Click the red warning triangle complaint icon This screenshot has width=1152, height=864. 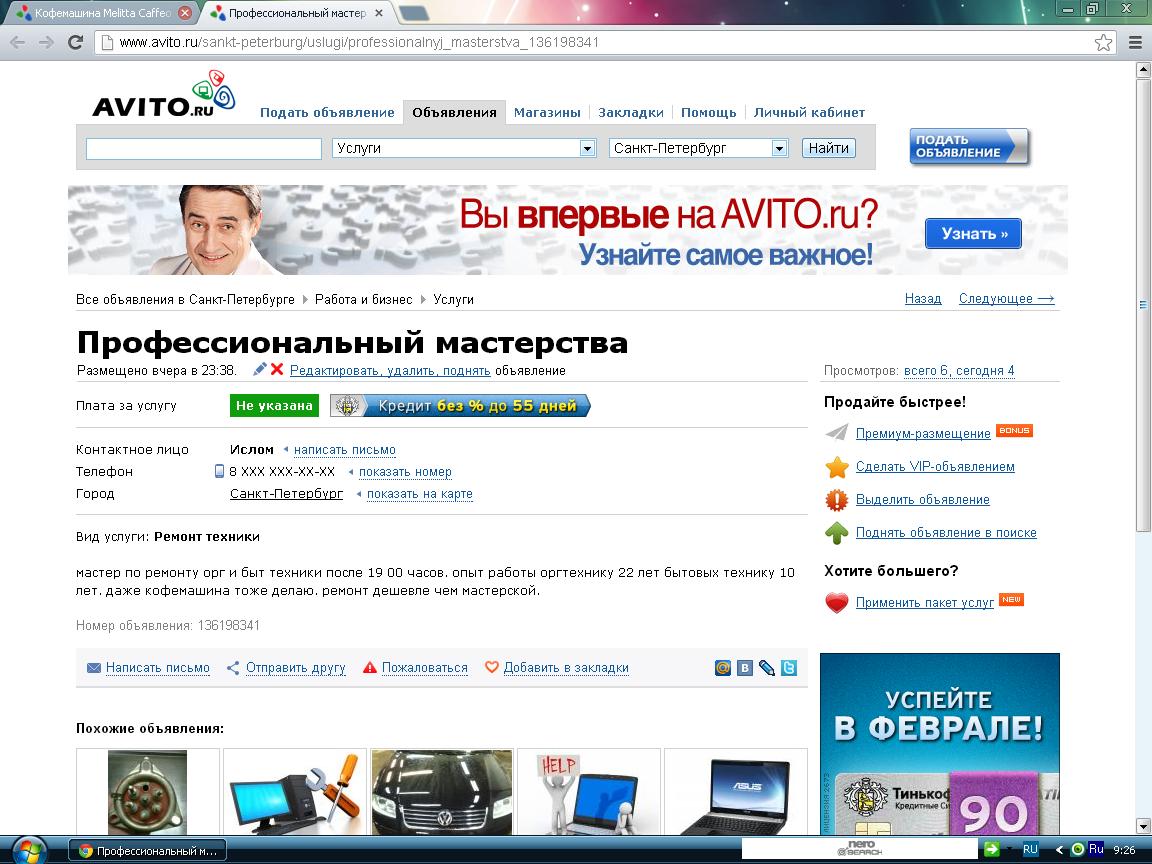tap(370, 667)
